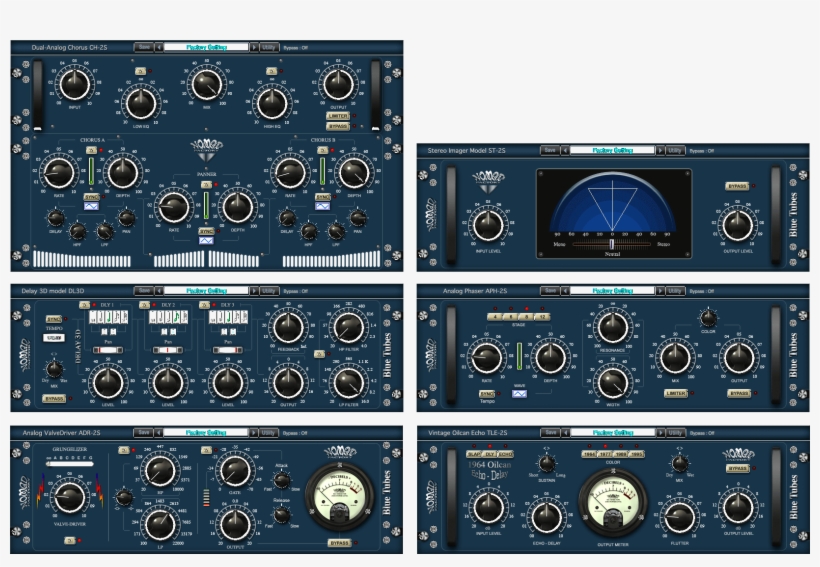The width and height of the screenshot is (820, 567).
Task: Click ValveDriver gate section in button
Action: [206, 450]
